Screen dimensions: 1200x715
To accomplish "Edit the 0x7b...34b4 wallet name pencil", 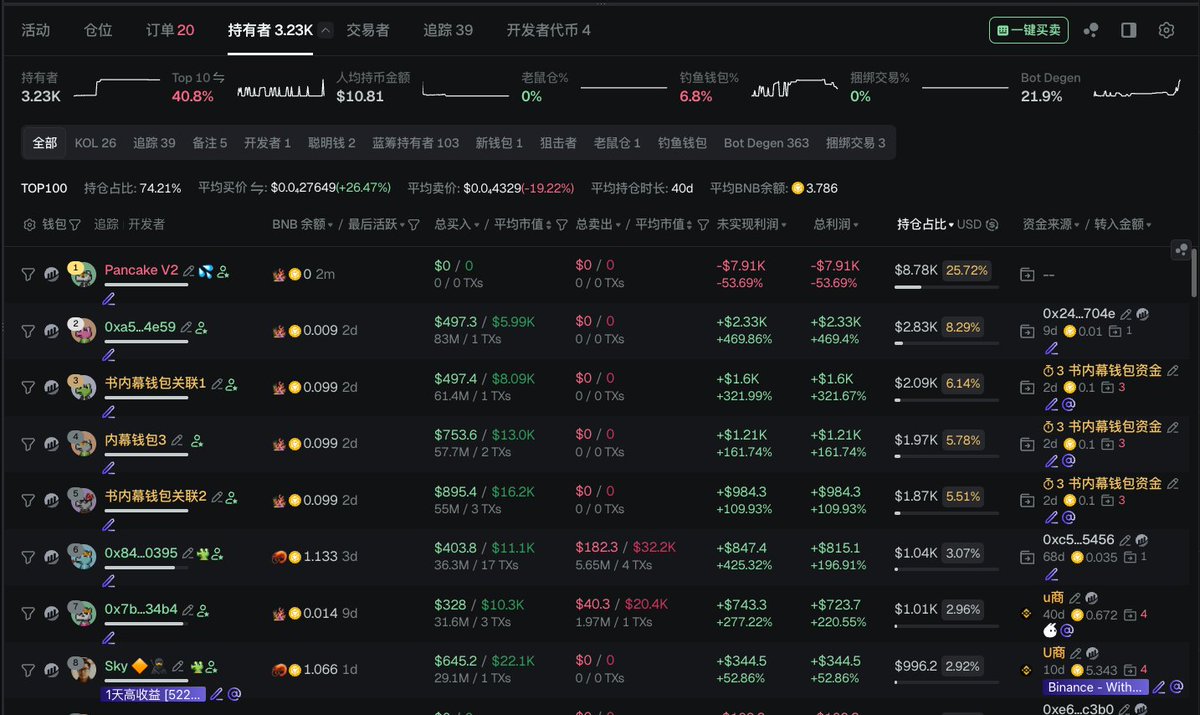I will pyautogui.click(x=187, y=610).
